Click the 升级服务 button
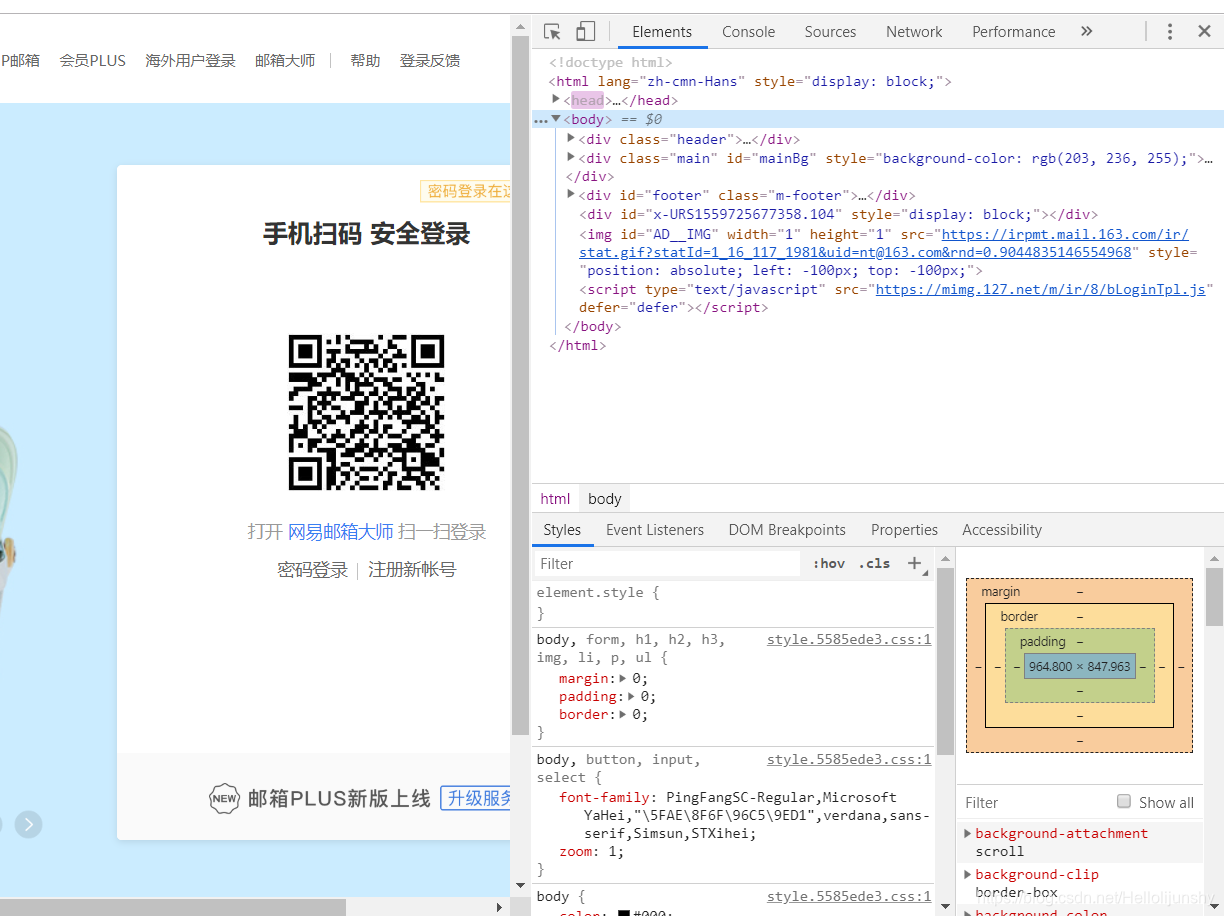The image size is (1224, 916). 476,797
